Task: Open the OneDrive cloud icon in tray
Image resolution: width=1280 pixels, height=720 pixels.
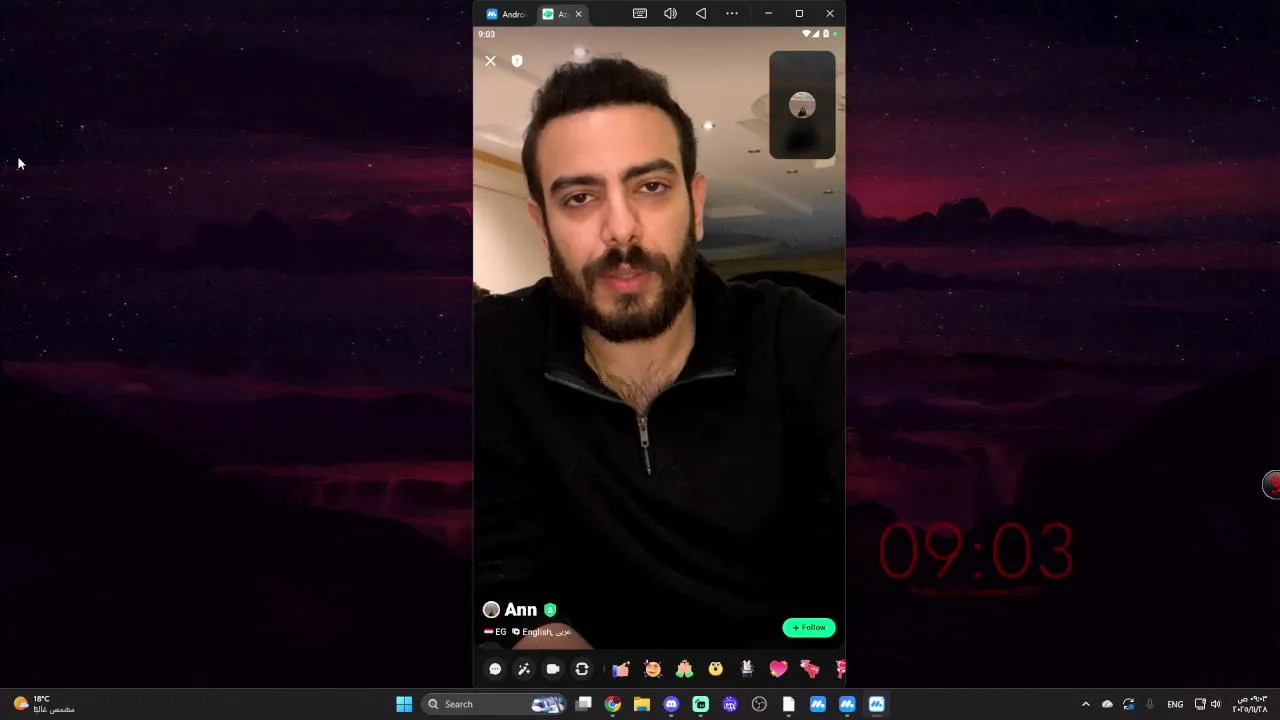Action: pos(1107,704)
